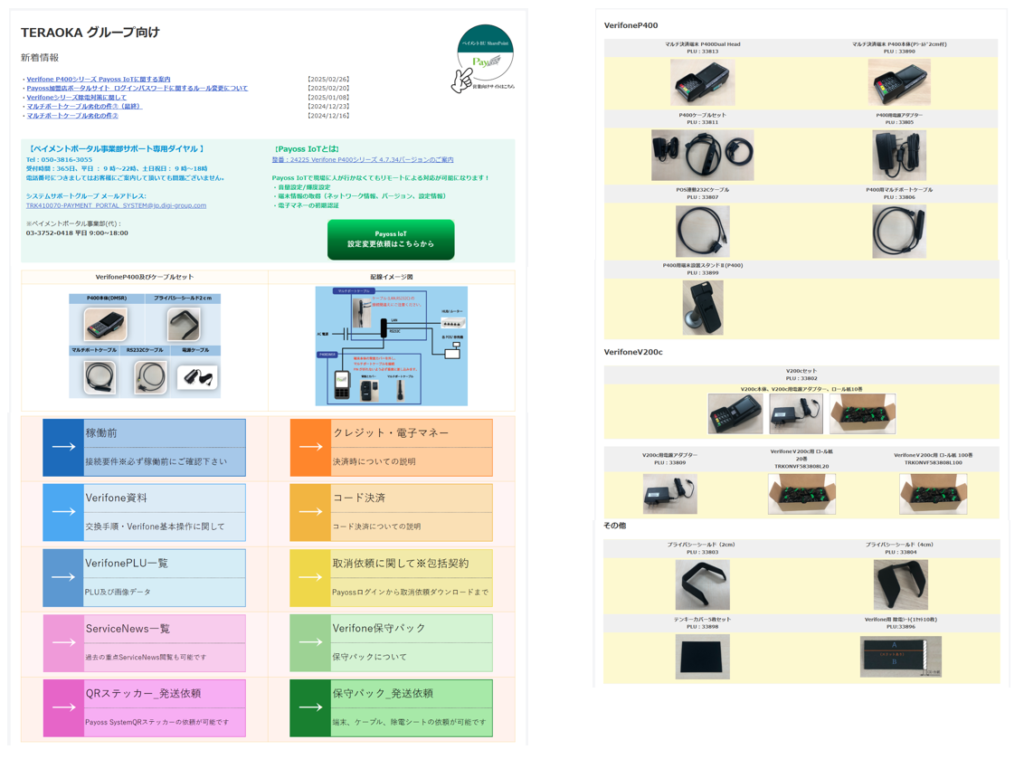The height and width of the screenshot is (759, 1024).
Task: Click the プライバシーシールド2cm photo in the cable set
Action: pos(183,324)
